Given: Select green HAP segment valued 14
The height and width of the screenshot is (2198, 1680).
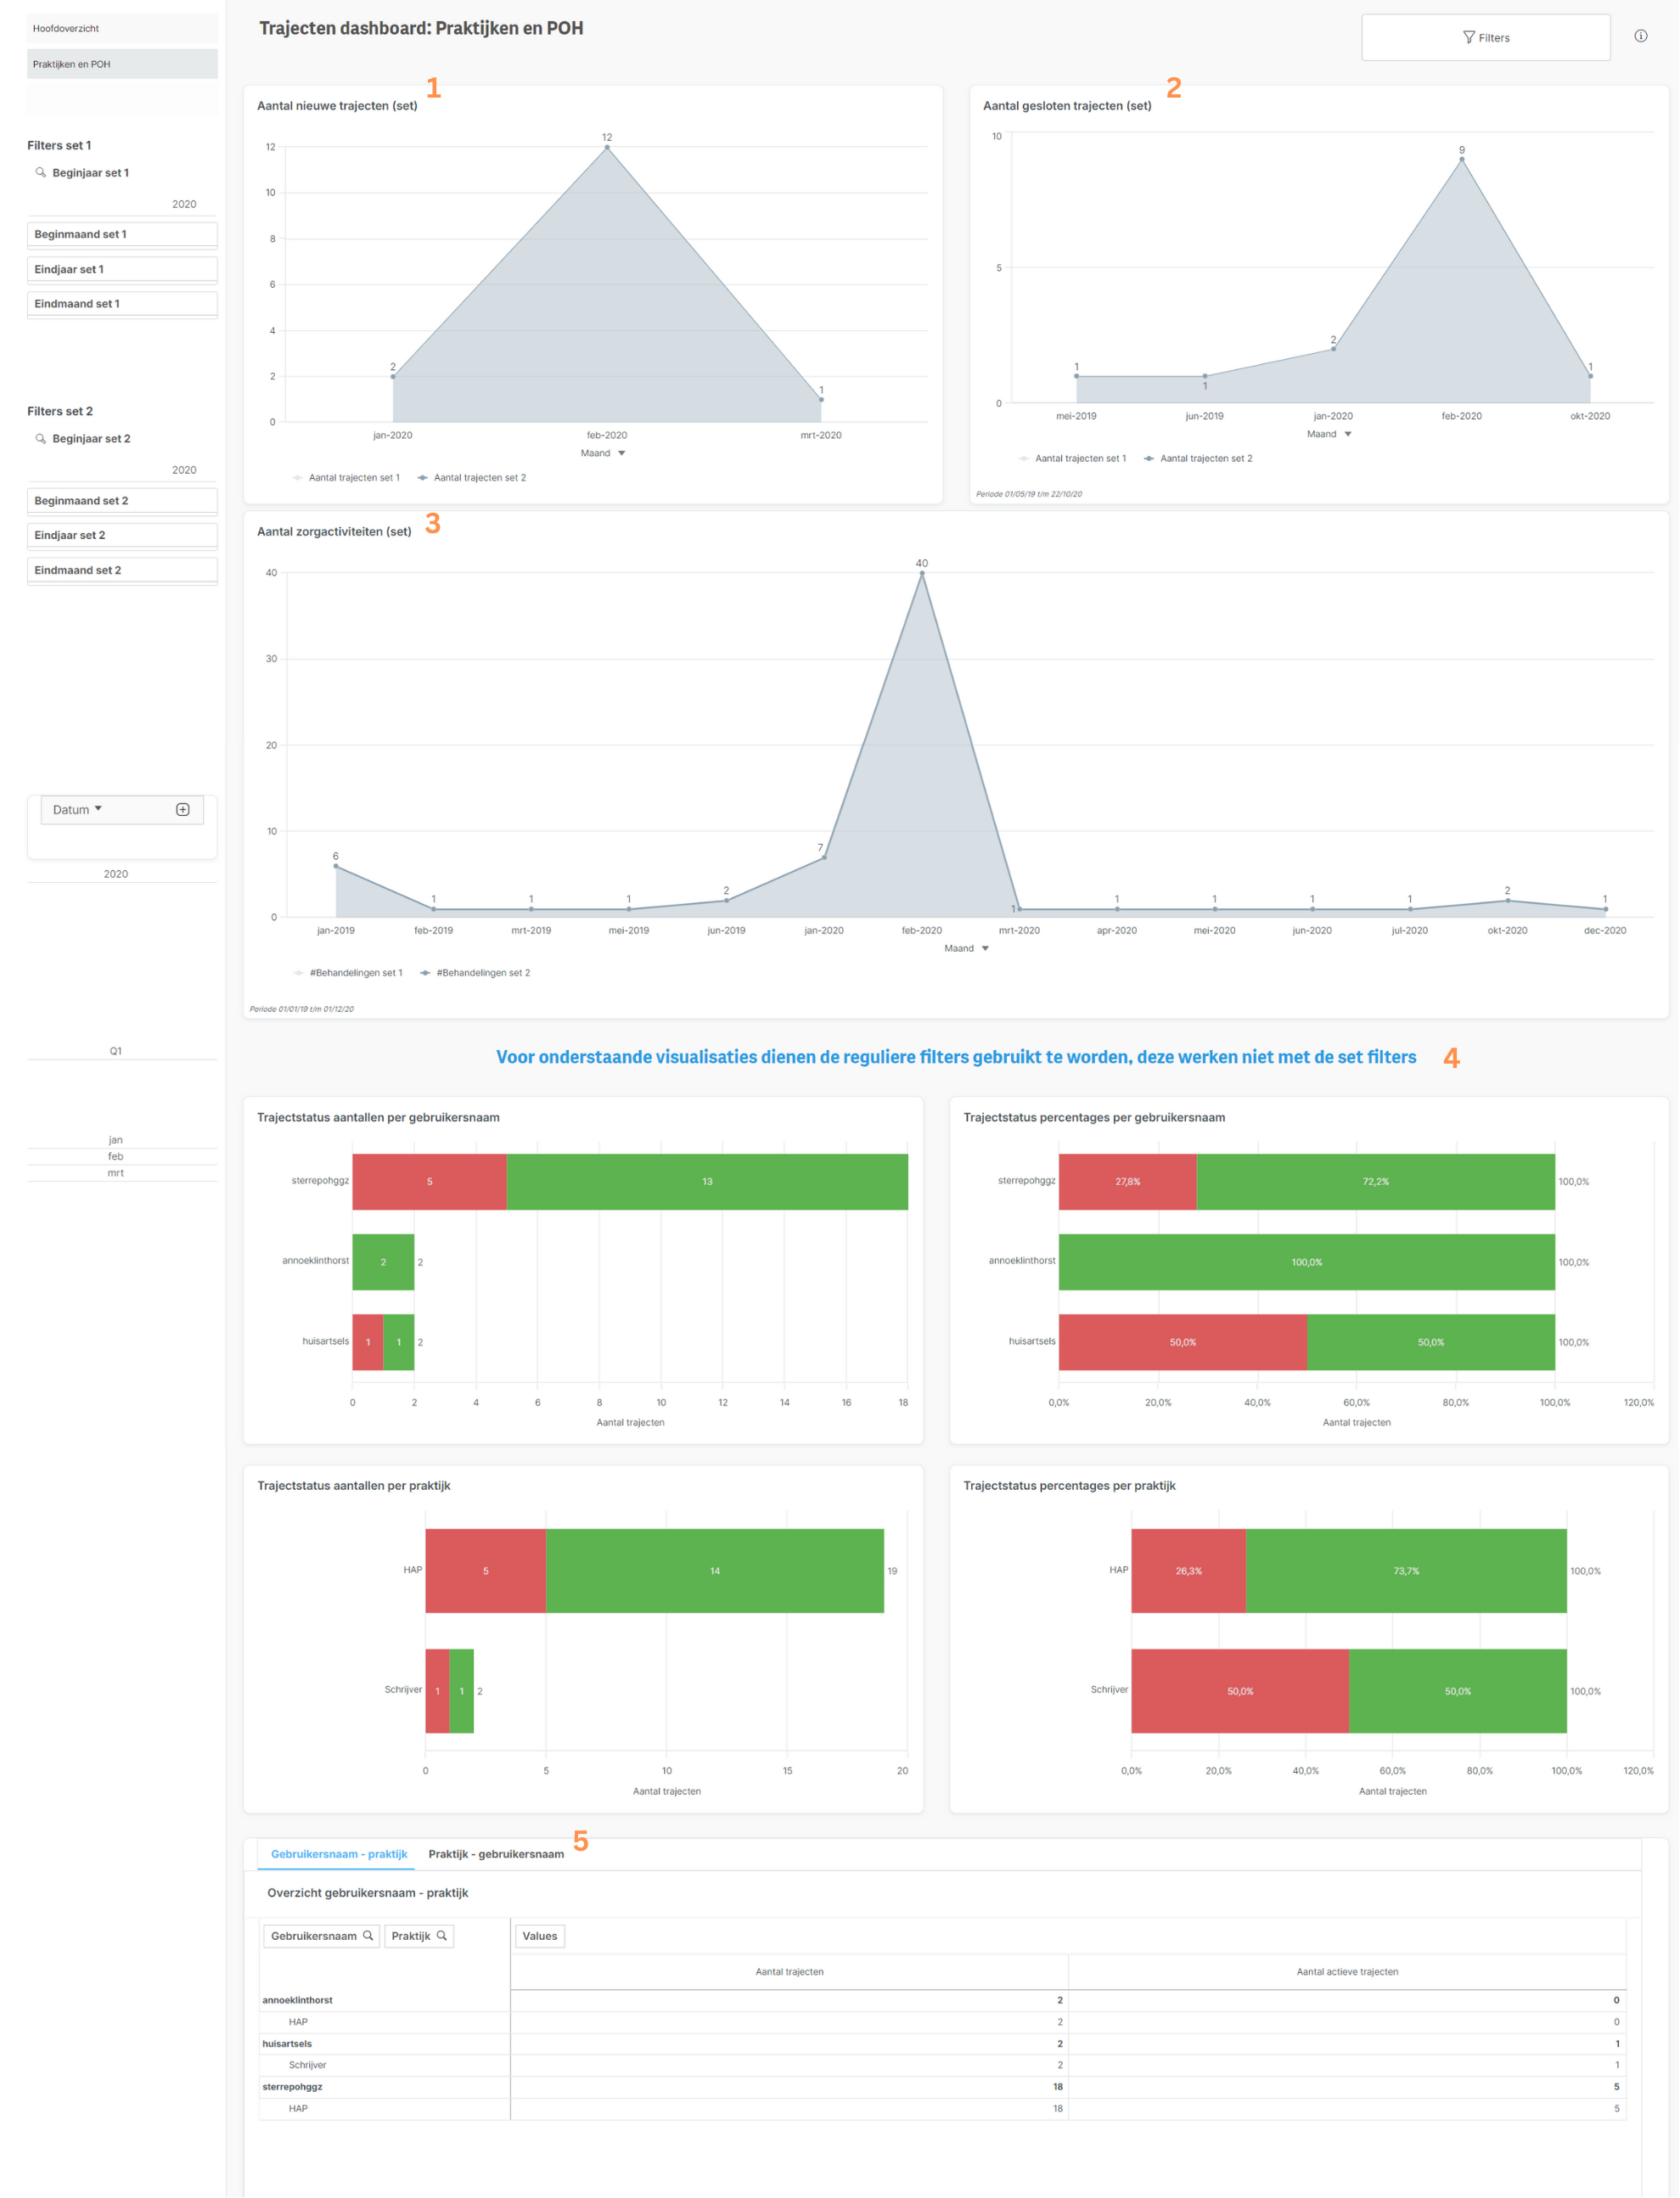Looking at the screenshot, I should tap(715, 1571).
